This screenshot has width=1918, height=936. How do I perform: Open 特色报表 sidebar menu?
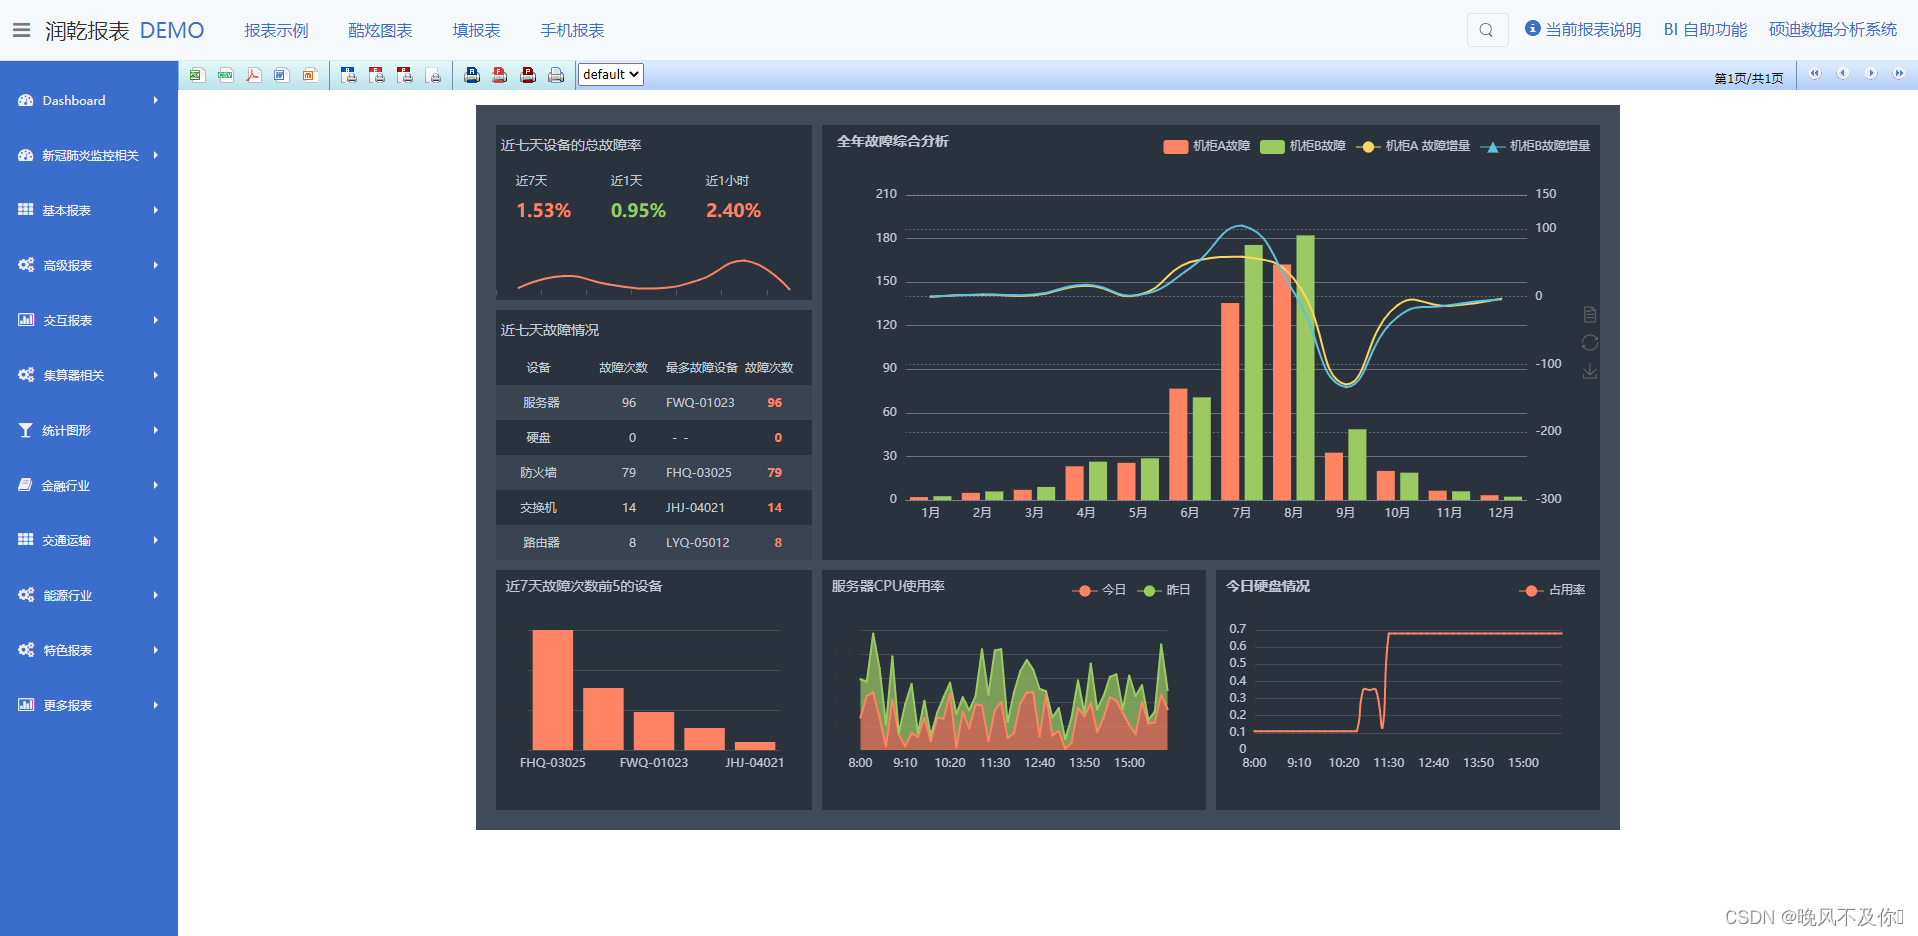(89, 650)
